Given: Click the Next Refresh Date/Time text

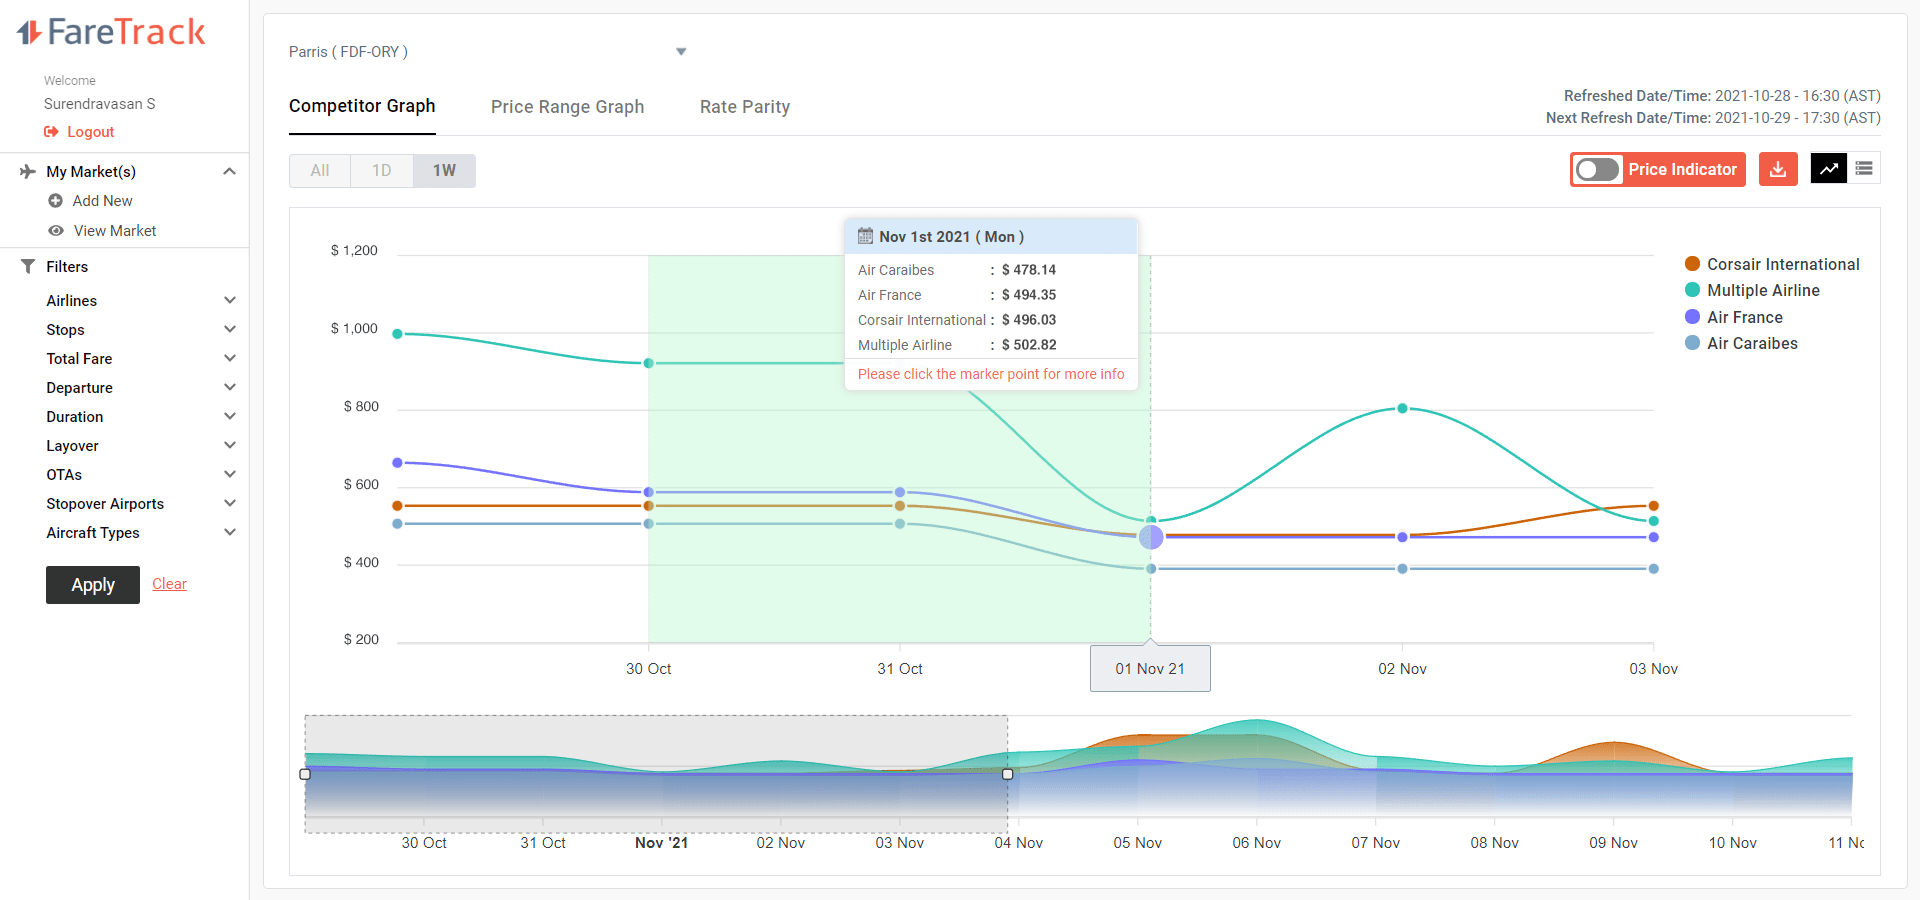Looking at the screenshot, I should (x=1713, y=118).
